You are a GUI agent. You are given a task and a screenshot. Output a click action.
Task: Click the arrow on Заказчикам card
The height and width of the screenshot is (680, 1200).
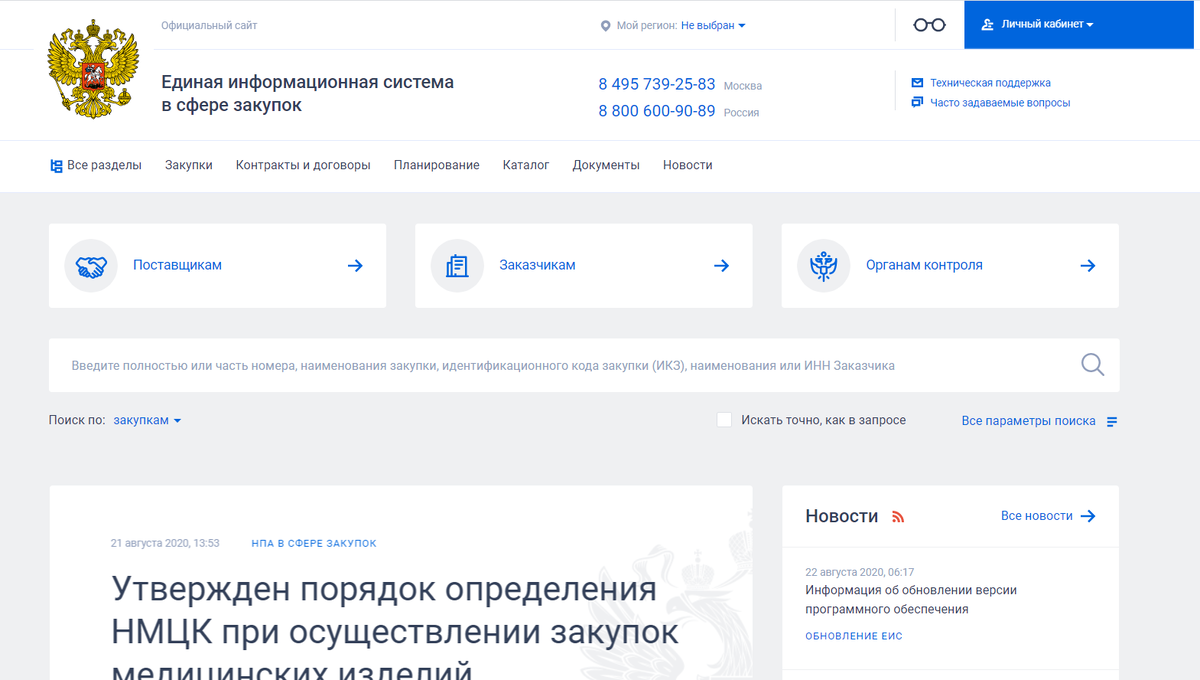(x=721, y=266)
